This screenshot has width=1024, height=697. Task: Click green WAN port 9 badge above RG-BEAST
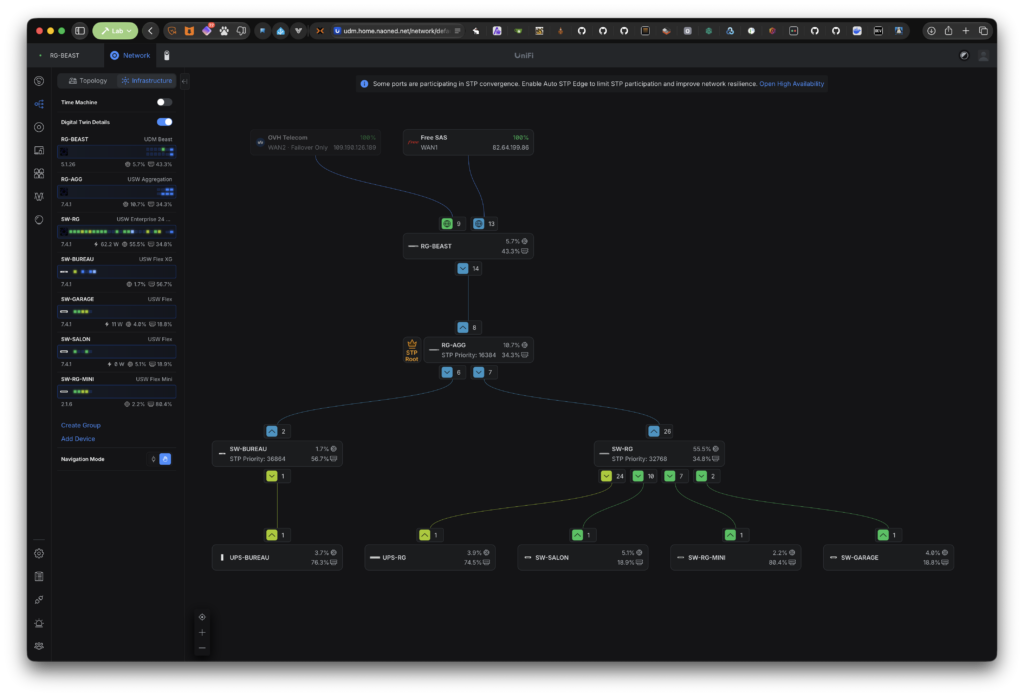[x=451, y=223]
